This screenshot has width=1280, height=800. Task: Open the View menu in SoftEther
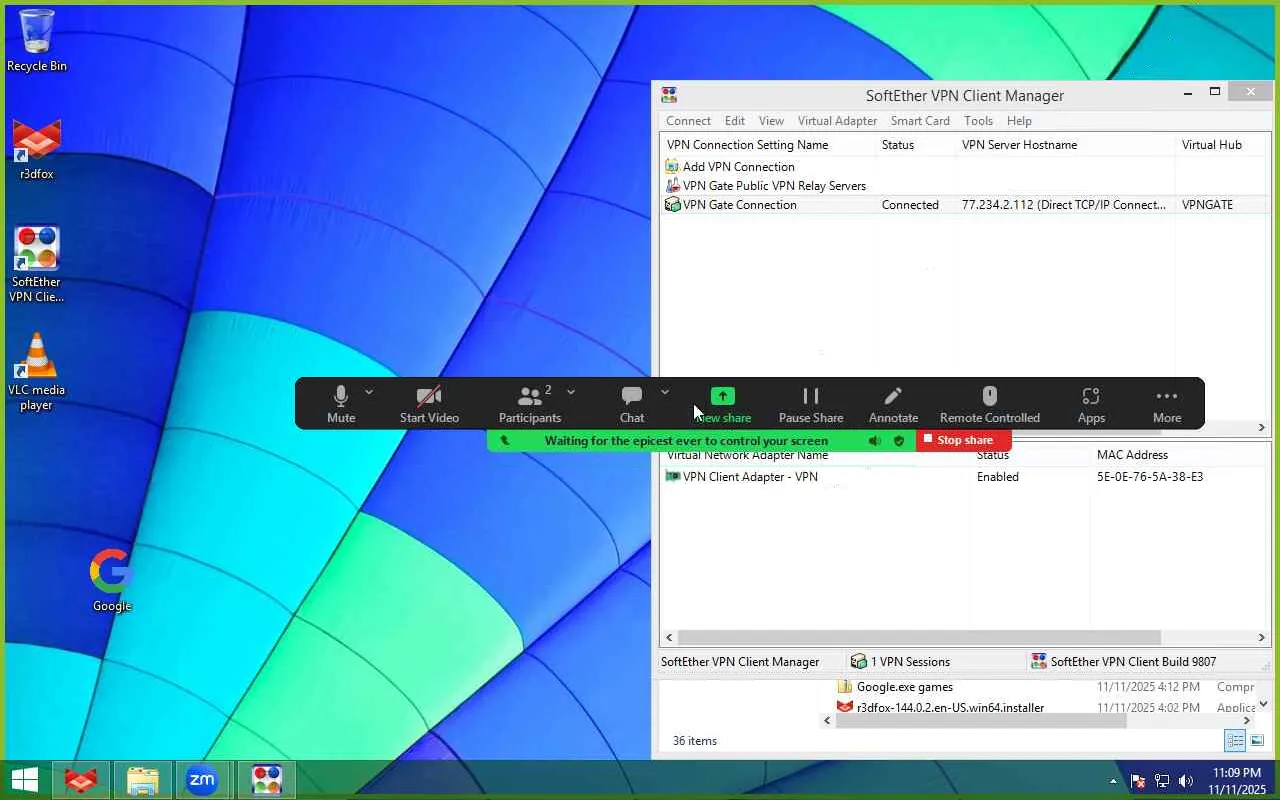tap(771, 121)
